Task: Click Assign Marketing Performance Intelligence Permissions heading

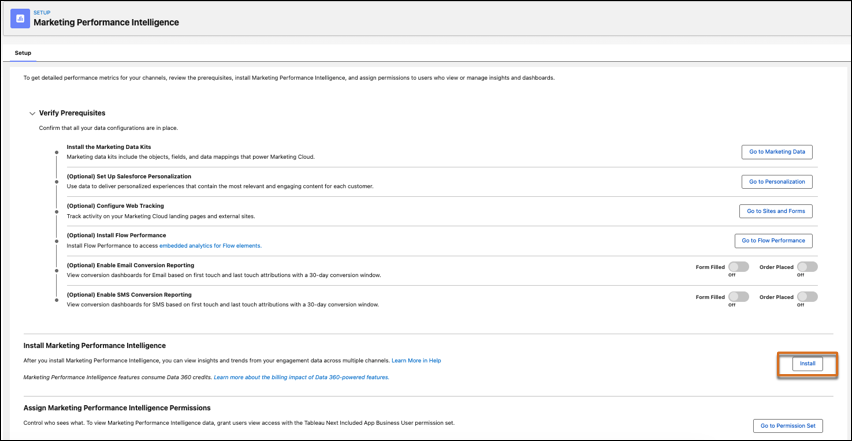Action: (x=117, y=407)
